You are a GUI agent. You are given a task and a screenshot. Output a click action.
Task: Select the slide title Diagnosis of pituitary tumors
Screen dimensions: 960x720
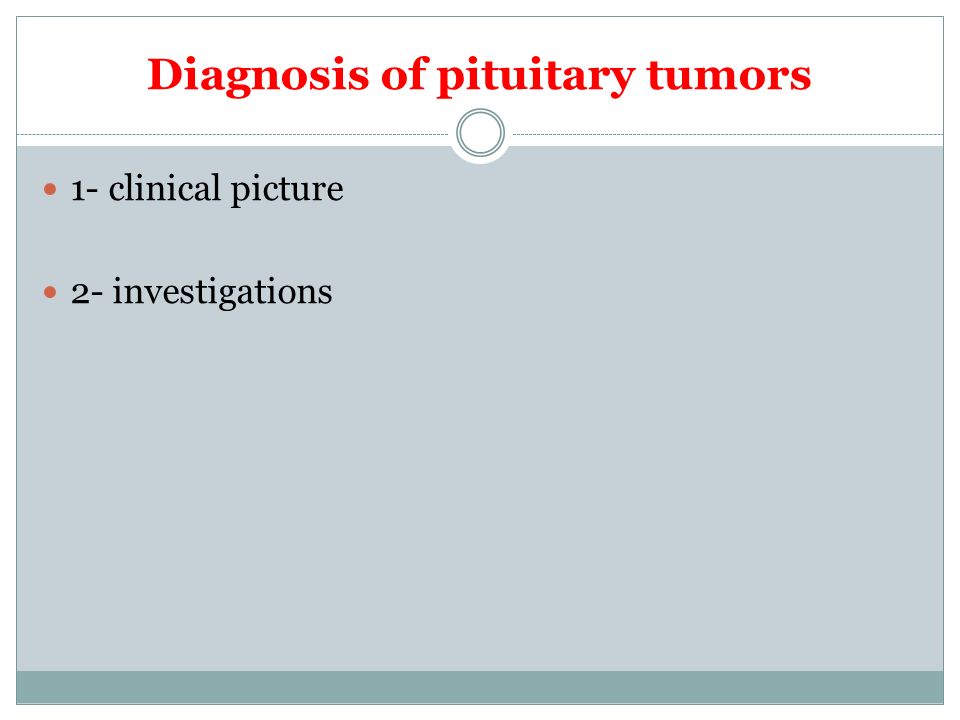[x=479, y=75]
